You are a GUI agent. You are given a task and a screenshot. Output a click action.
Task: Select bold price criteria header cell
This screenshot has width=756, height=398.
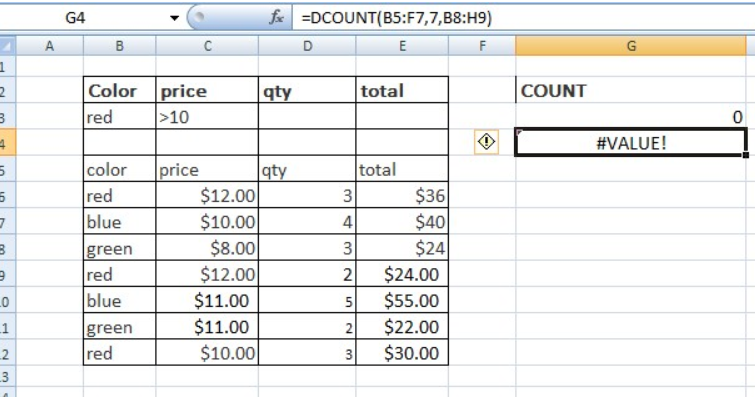pyautogui.click(x=207, y=90)
